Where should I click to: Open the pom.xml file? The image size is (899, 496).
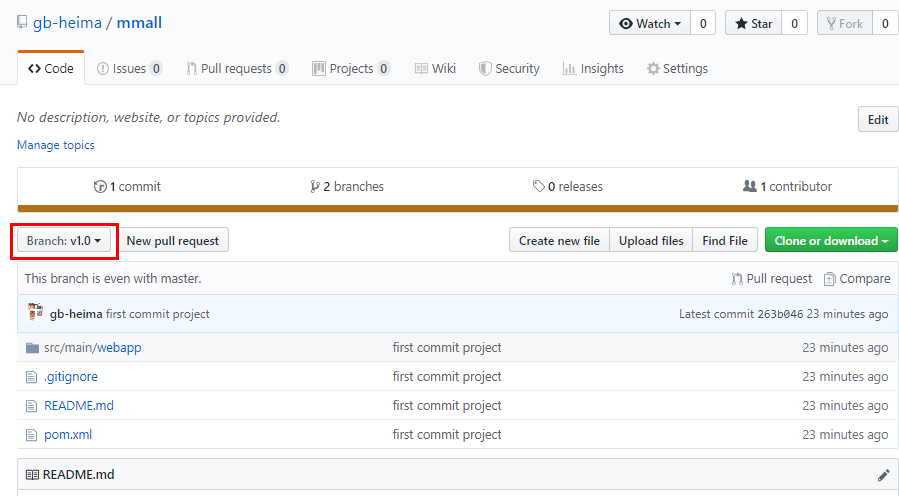tap(68, 435)
